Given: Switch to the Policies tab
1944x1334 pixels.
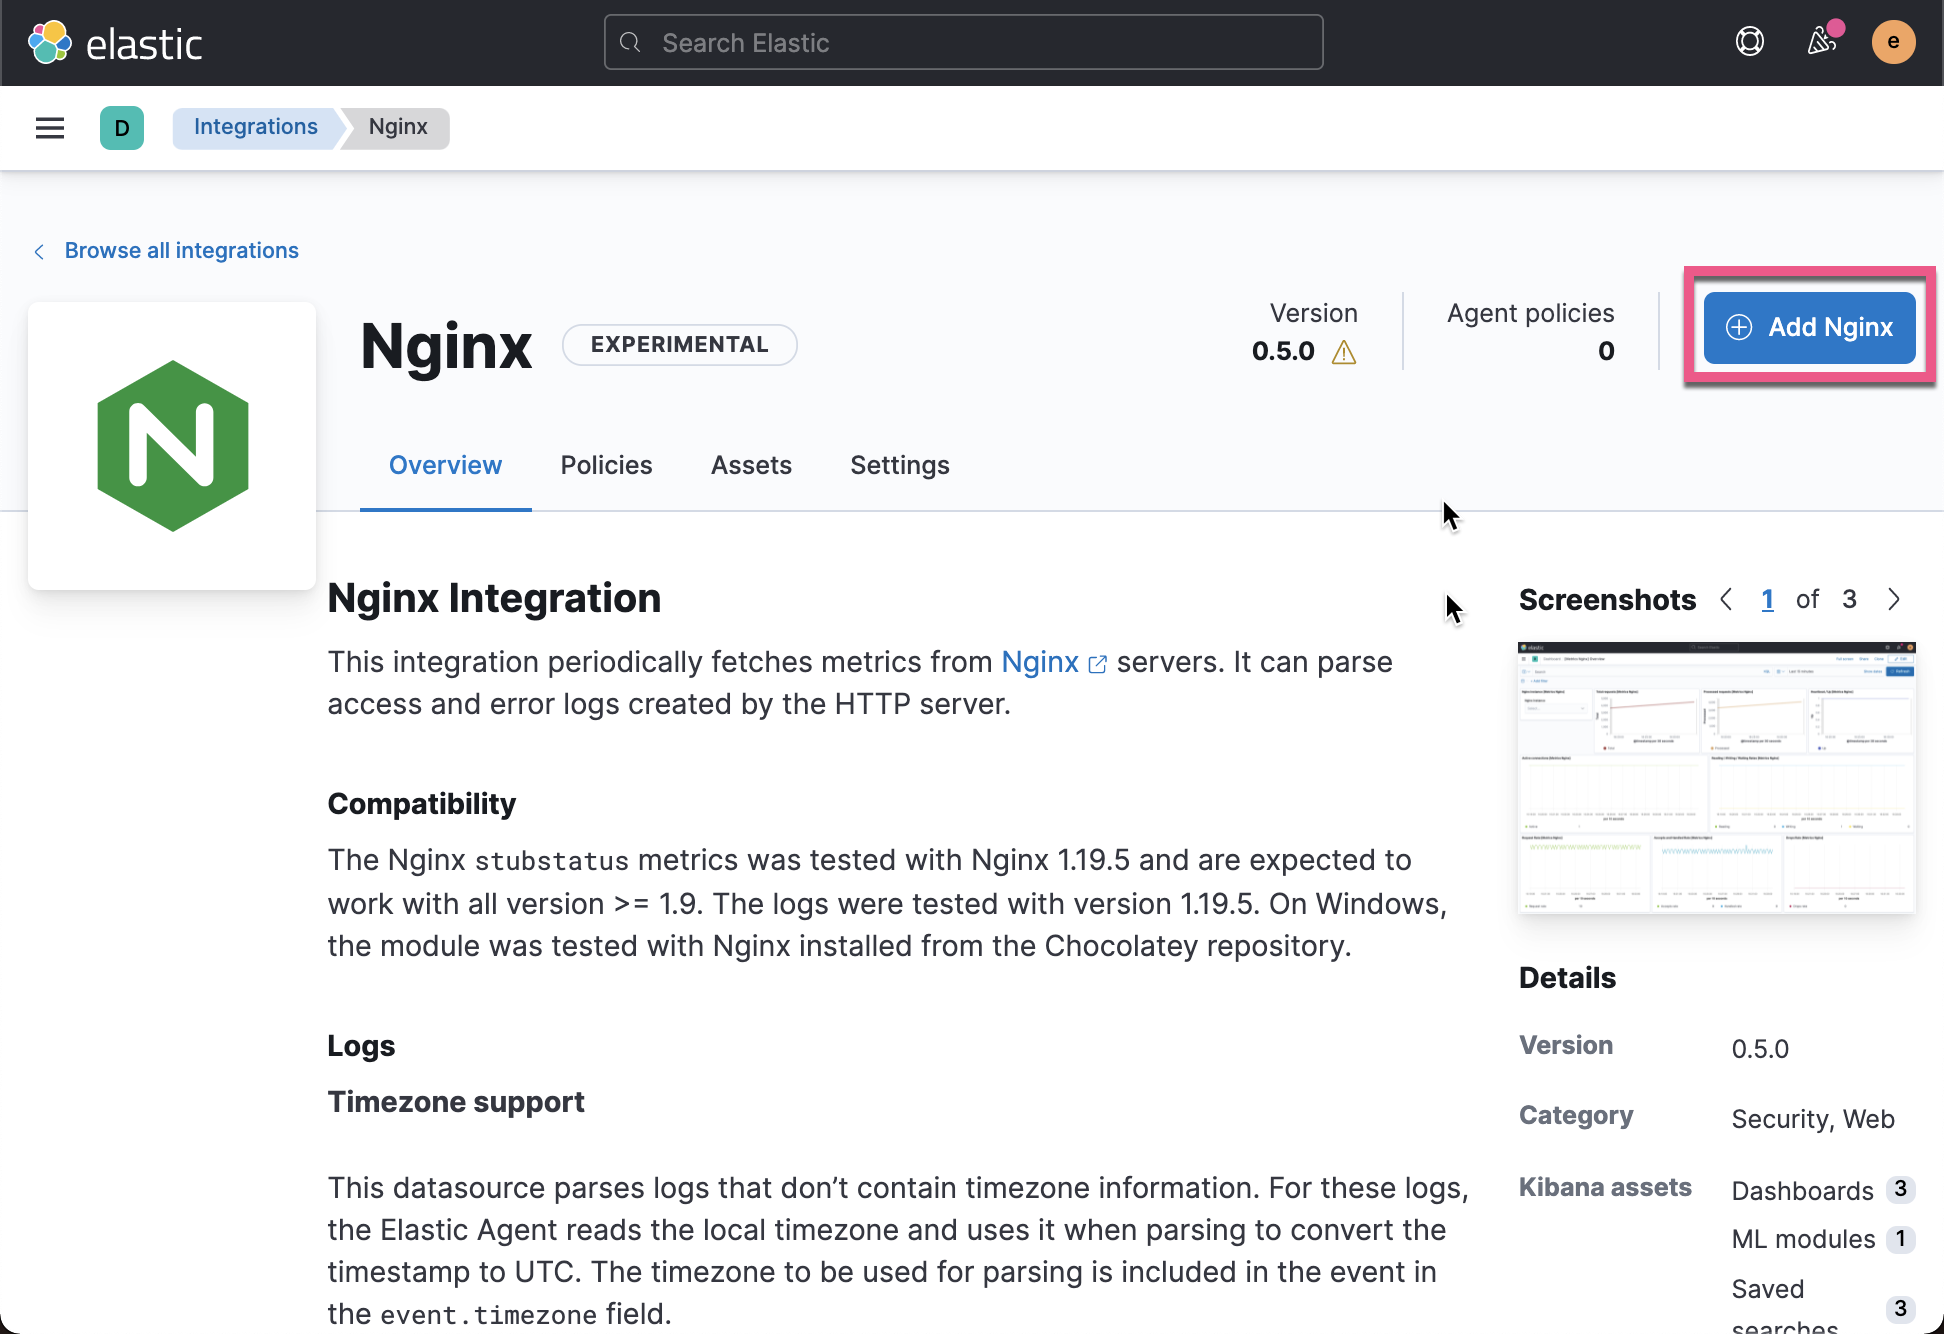Looking at the screenshot, I should point(606,466).
